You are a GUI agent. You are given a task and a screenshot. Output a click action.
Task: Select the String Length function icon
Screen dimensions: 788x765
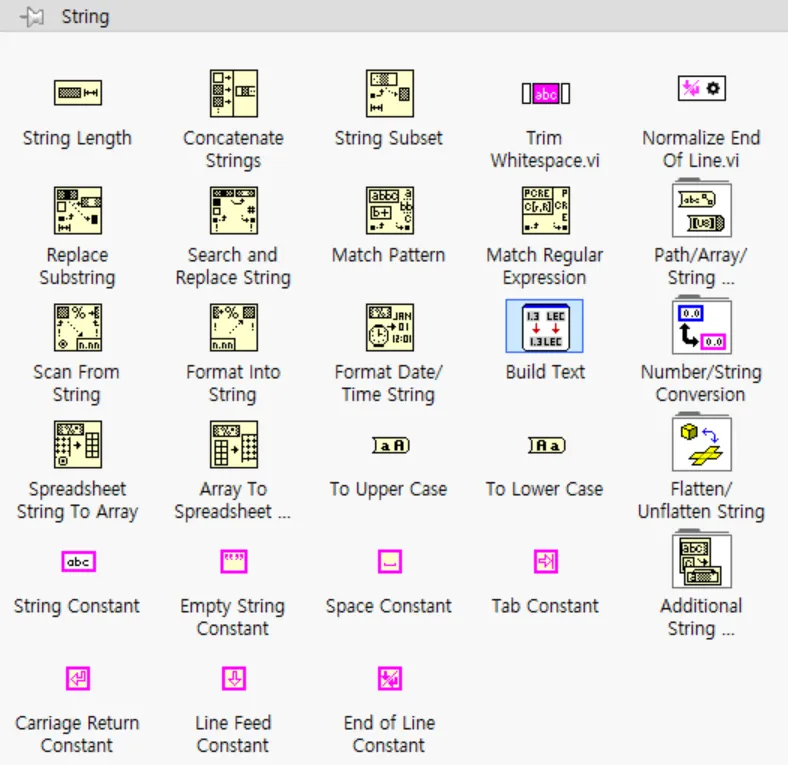78,93
